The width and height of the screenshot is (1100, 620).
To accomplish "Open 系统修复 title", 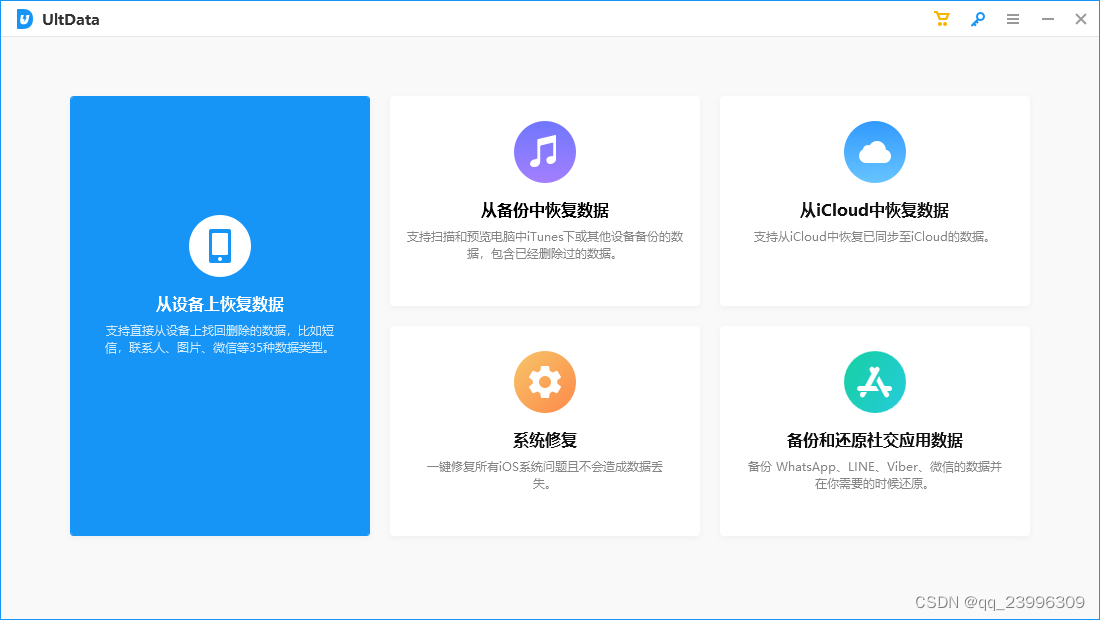I will pyautogui.click(x=544, y=440).
